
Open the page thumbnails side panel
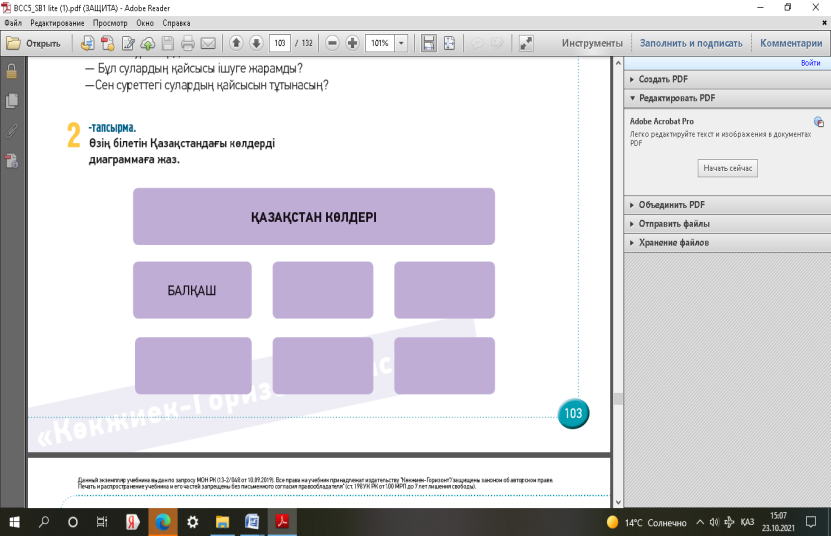pos(12,100)
